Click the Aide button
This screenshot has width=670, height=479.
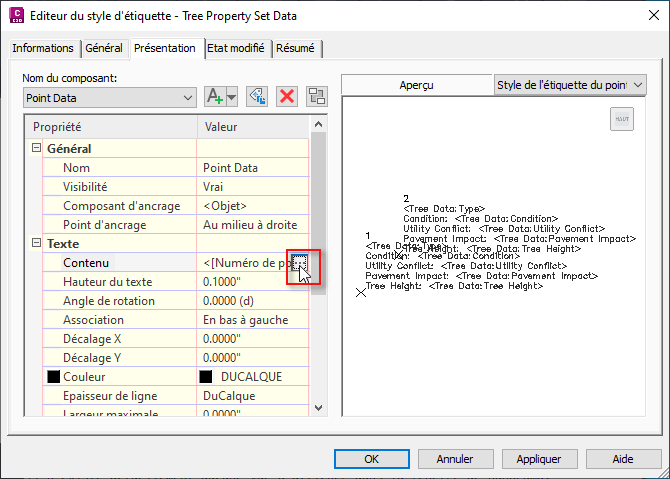(x=623, y=459)
